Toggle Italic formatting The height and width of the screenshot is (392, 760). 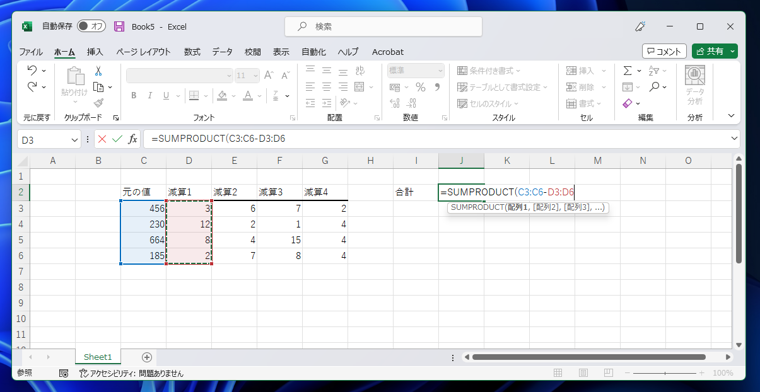[150, 96]
